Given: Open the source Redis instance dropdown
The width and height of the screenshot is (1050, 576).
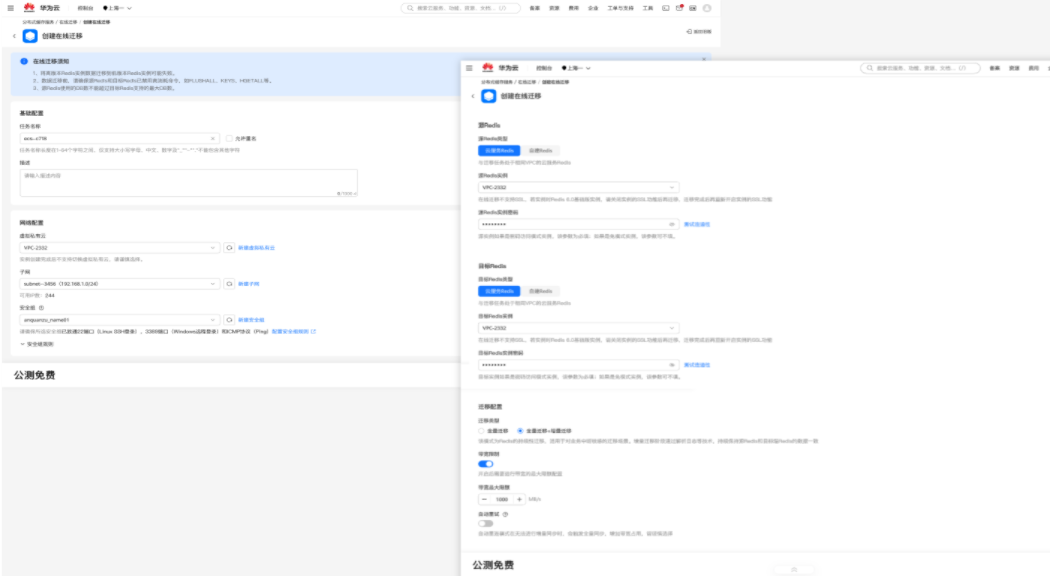Looking at the screenshot, I should click(579, 188).
